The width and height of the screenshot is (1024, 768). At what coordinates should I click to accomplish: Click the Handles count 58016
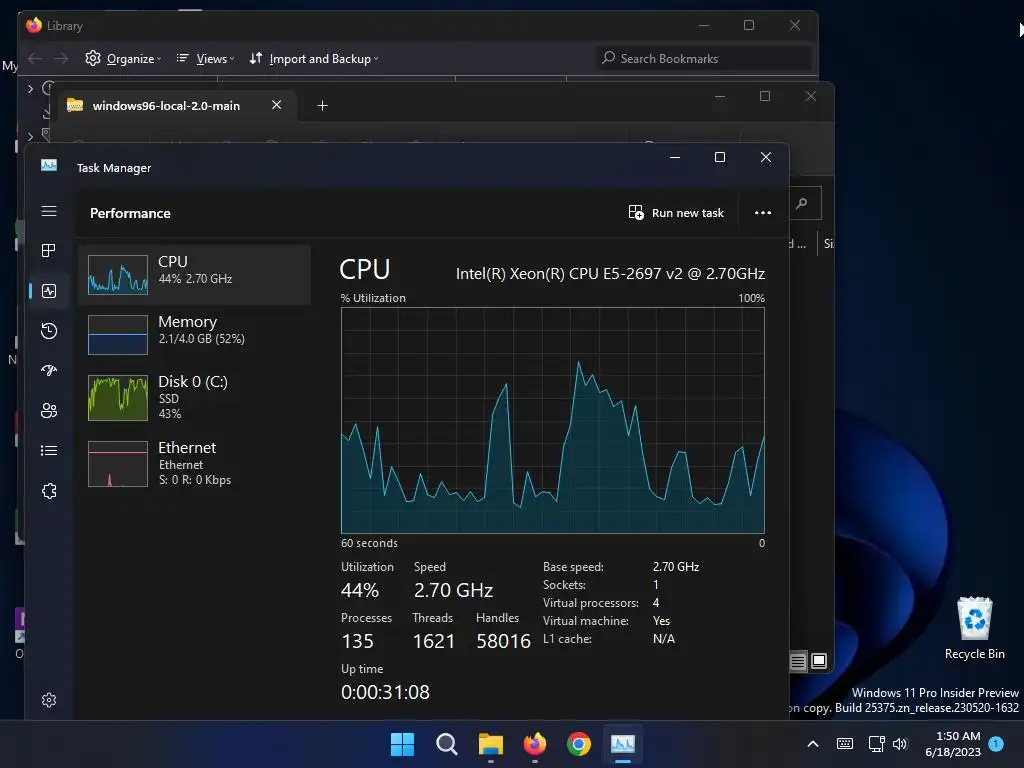(x=504, y=641)
